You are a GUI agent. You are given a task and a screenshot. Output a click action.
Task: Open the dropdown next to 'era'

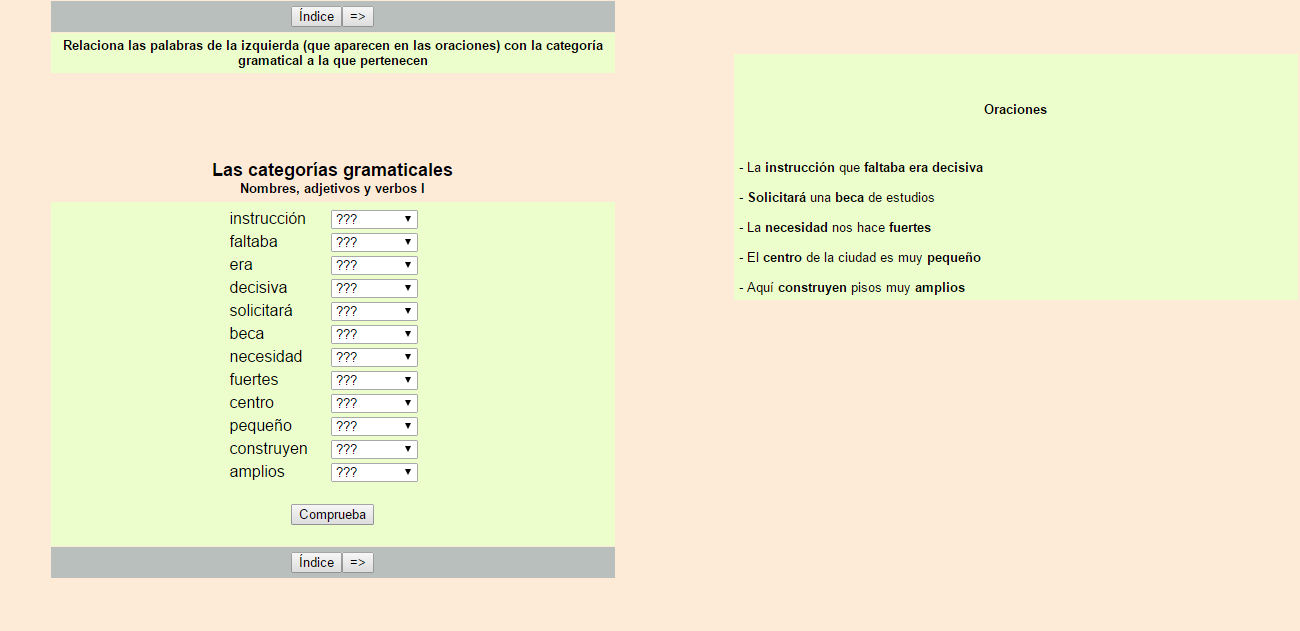click(x=374, y=265)
